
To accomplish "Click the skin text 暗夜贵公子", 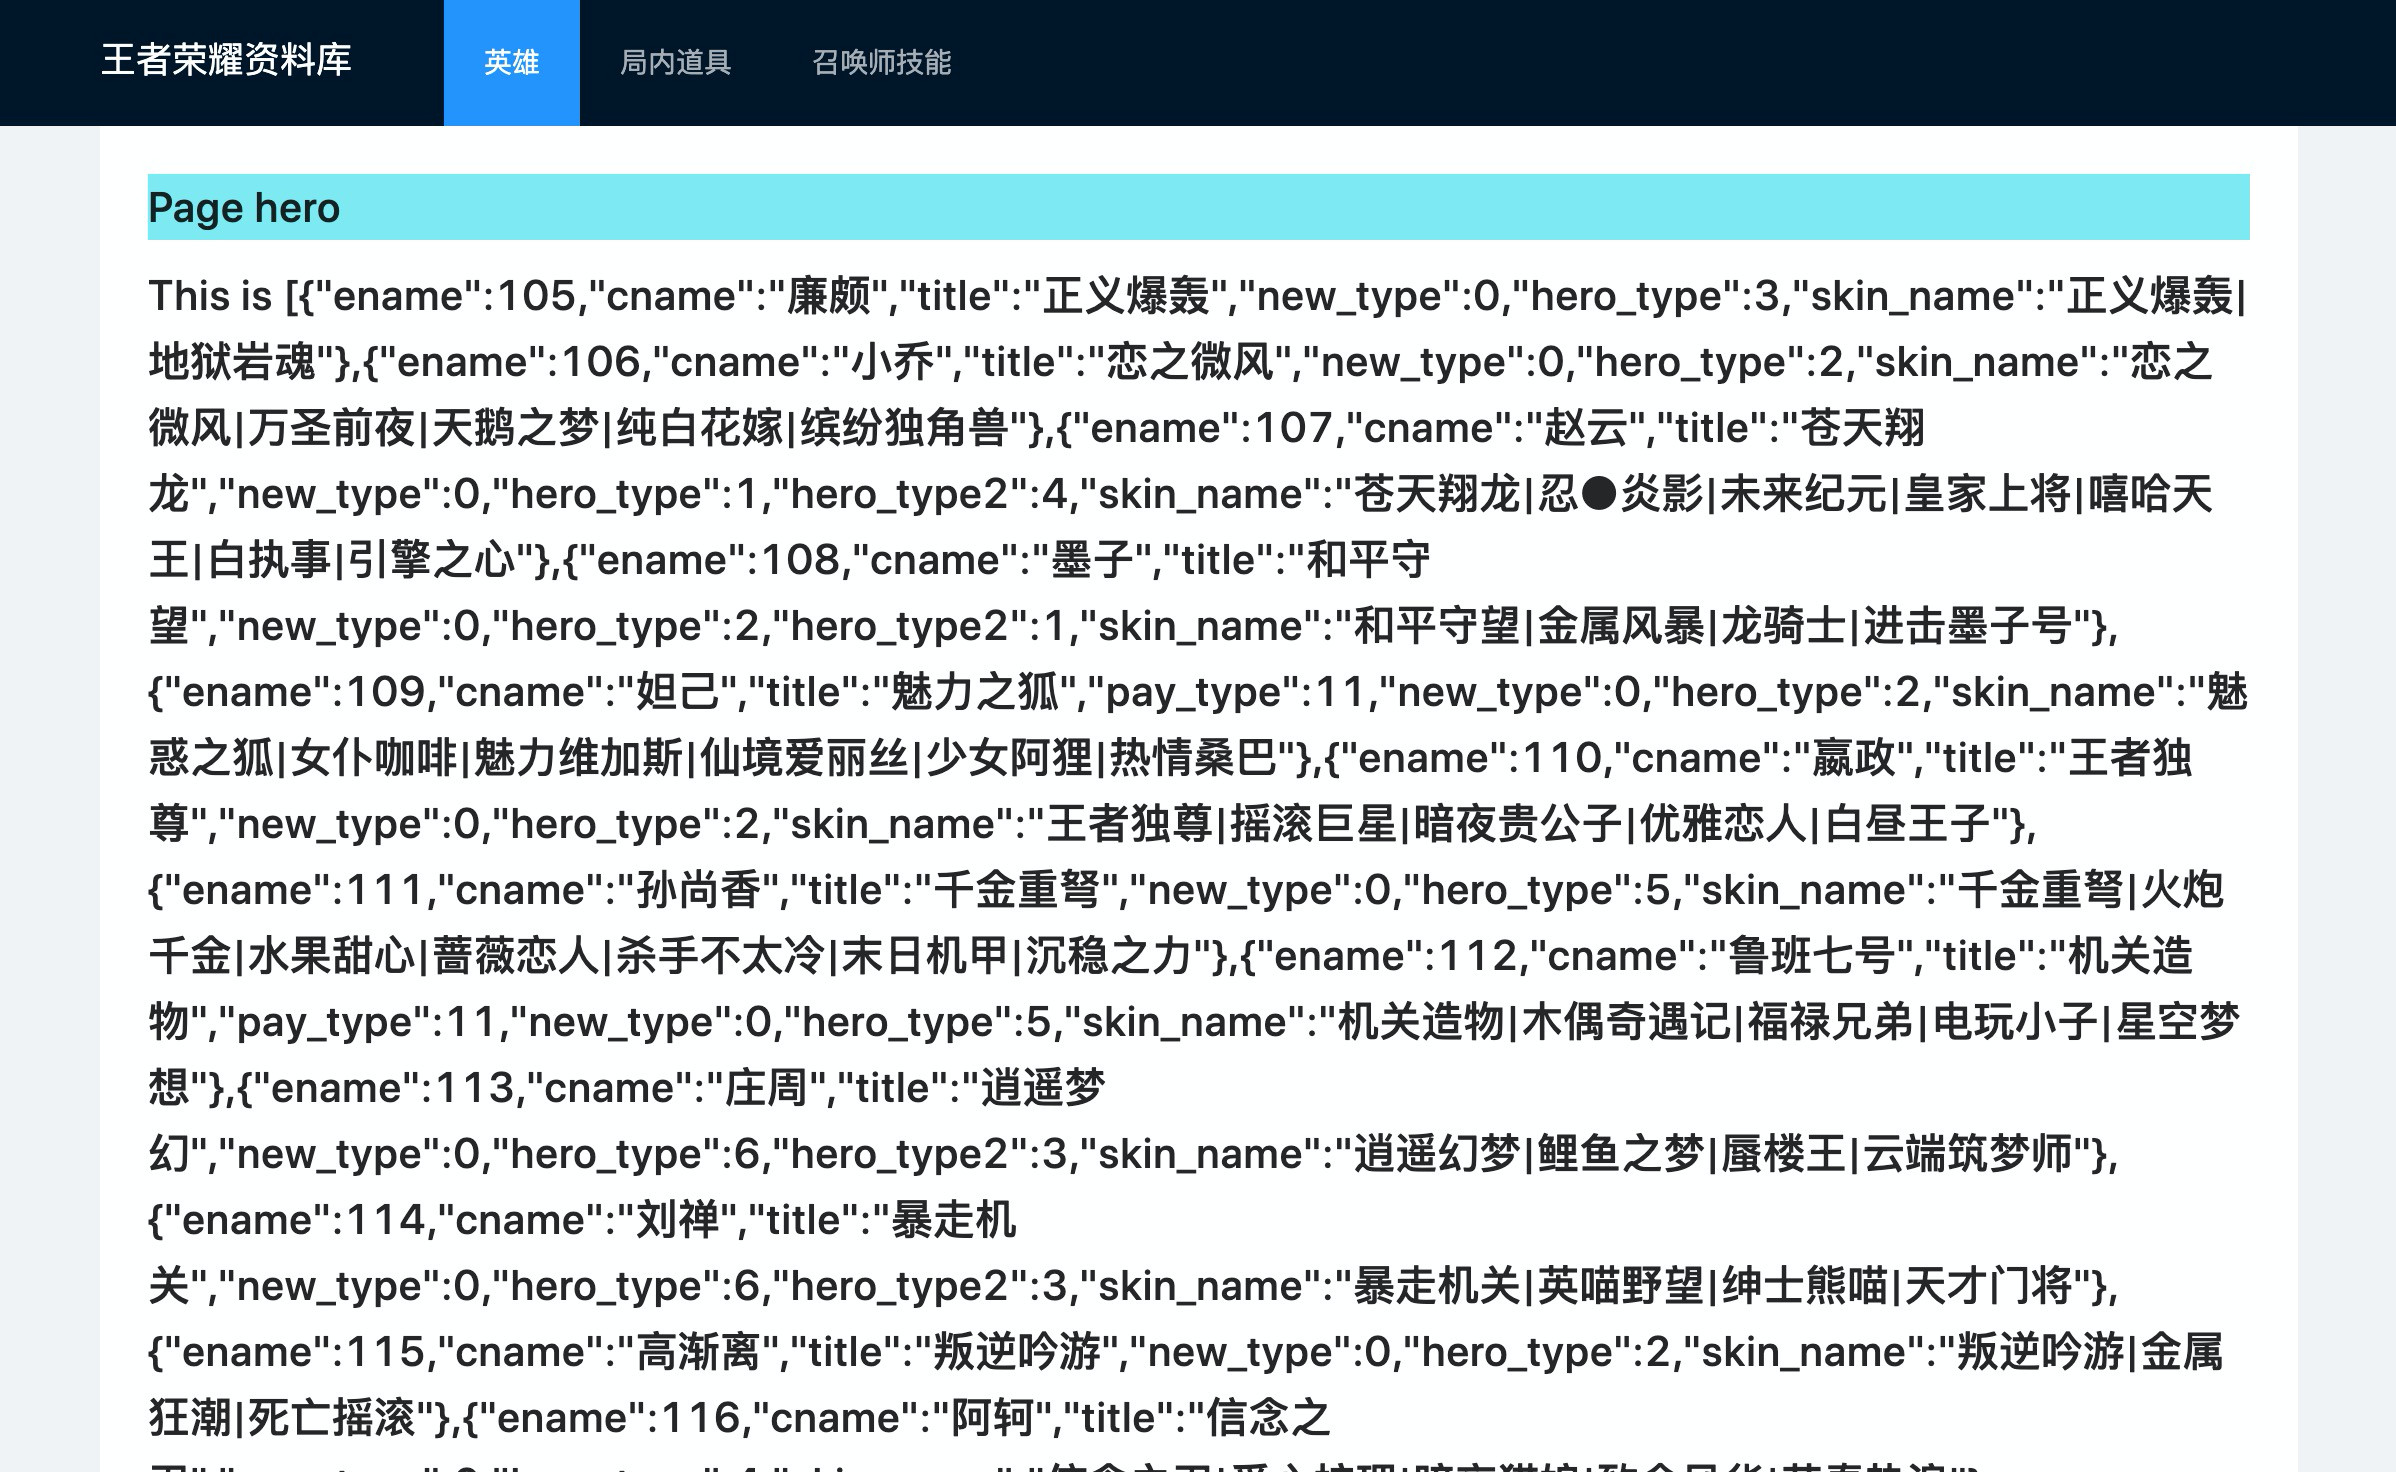I will pyautogui.click(x=1518, y=824).
